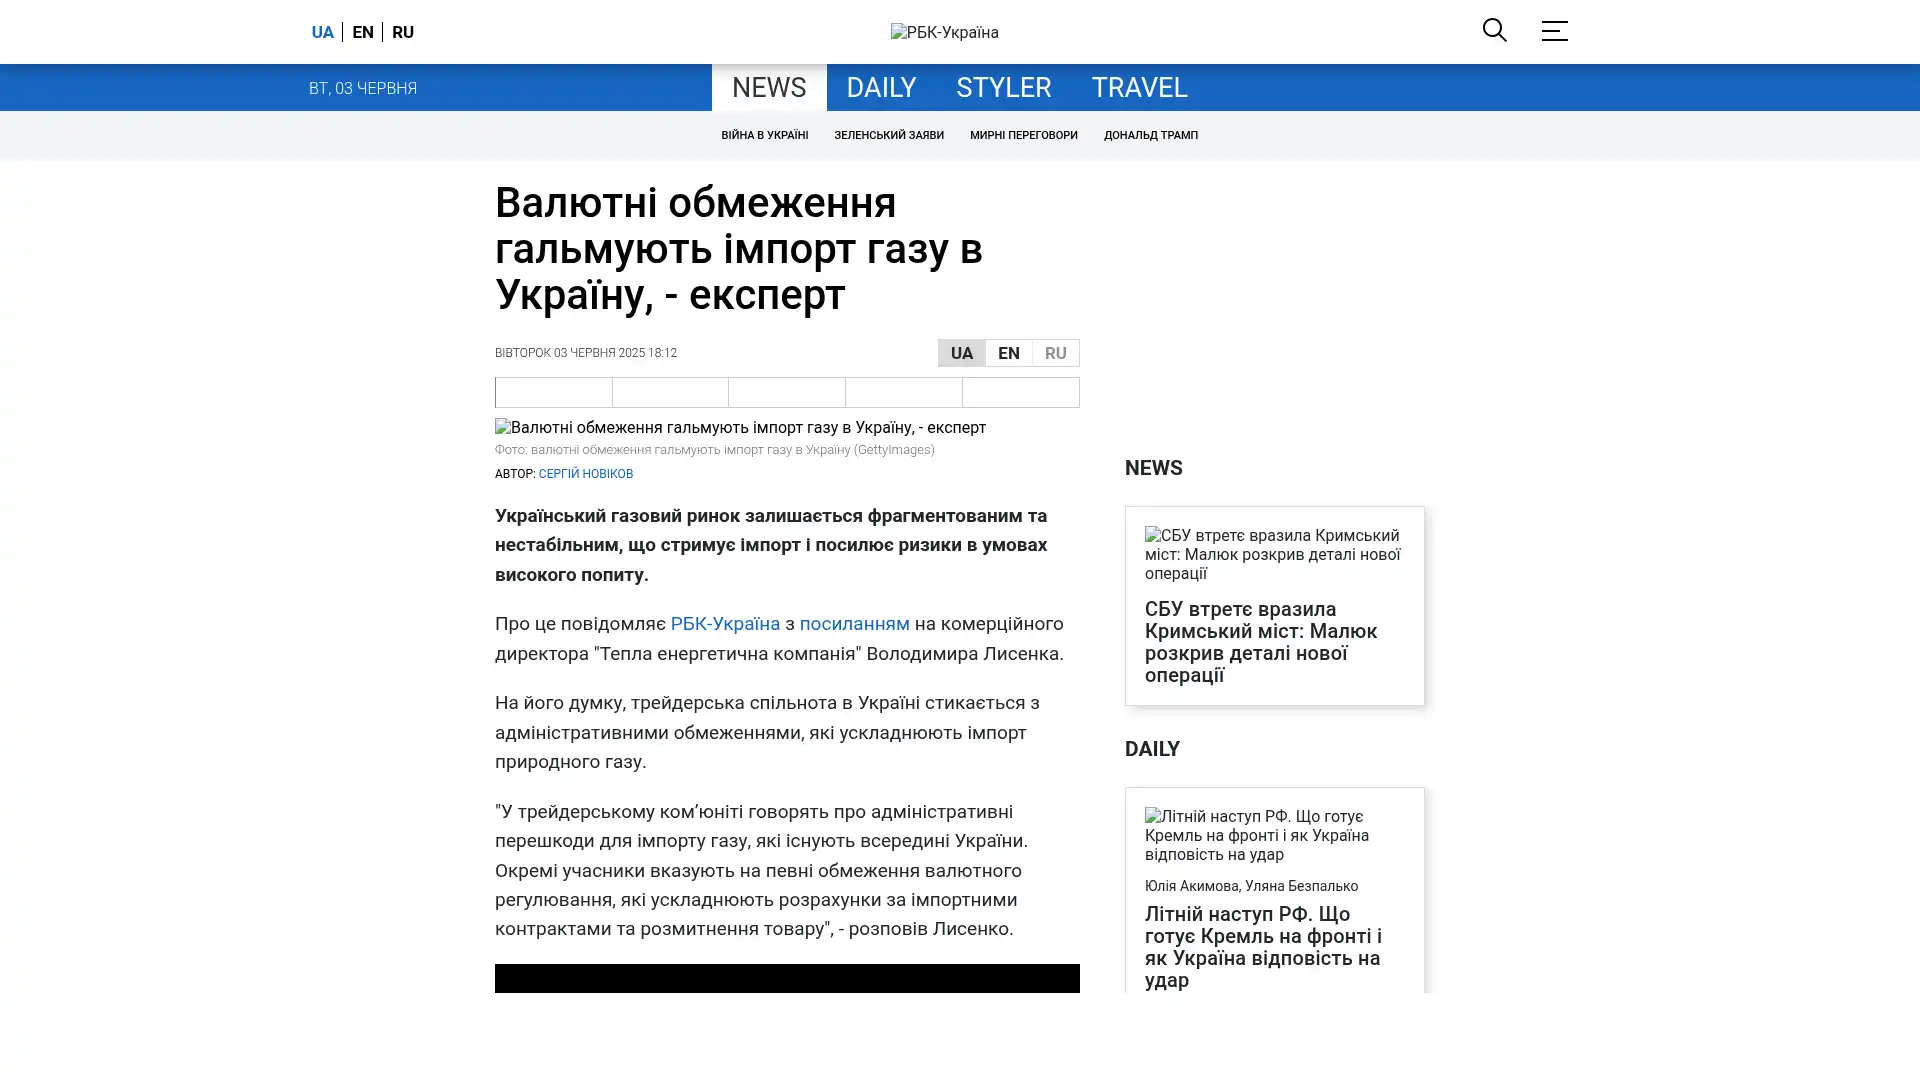
Task: Open the Crimean Bridge news thumbnail
Action: pyautogui.click(x=1272, y=554)
